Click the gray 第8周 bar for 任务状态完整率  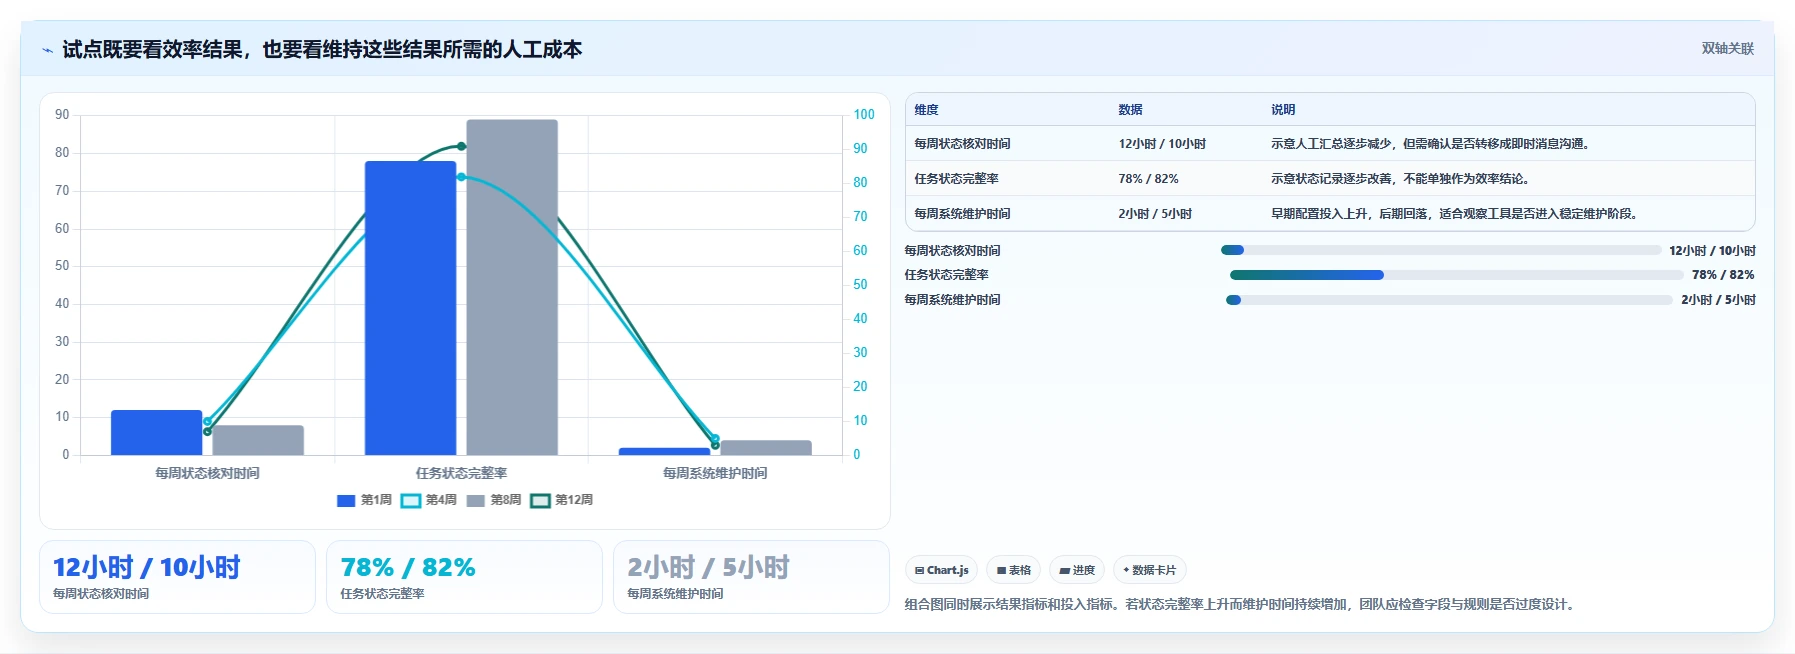(512, 287)
